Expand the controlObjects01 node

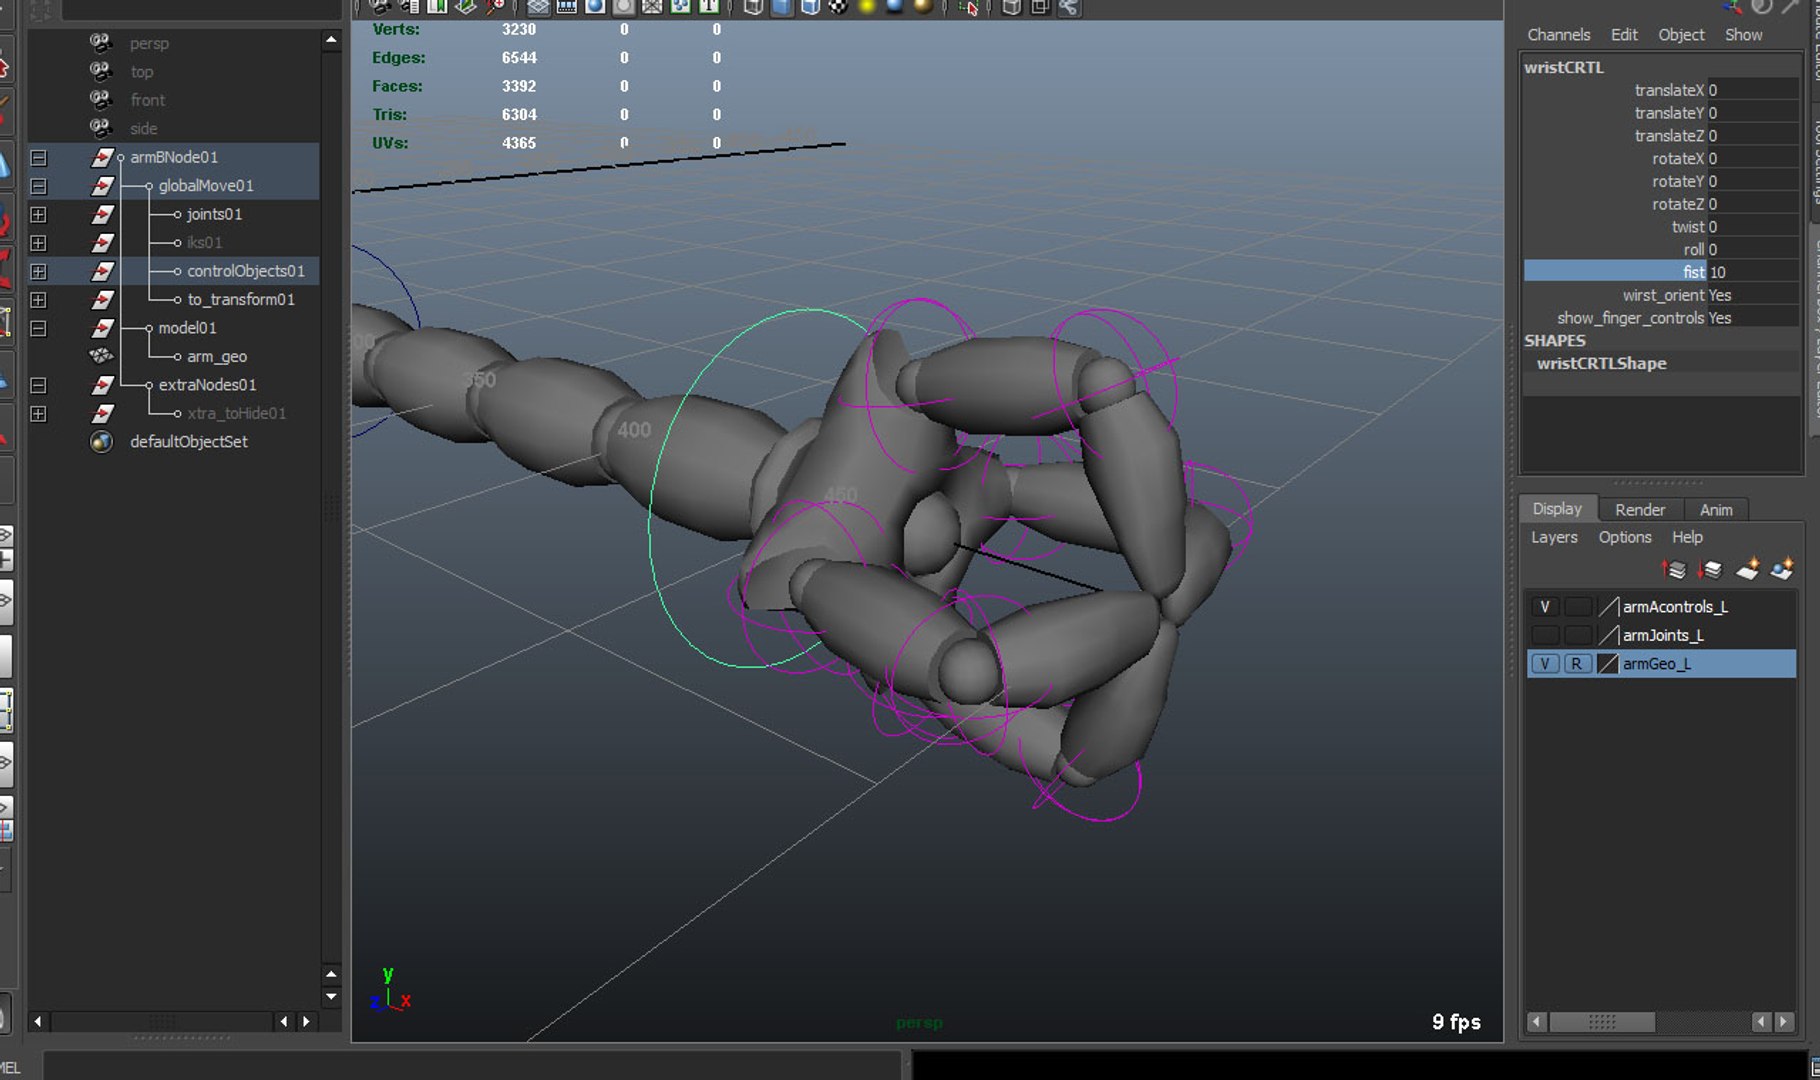[x=38, y=271]
